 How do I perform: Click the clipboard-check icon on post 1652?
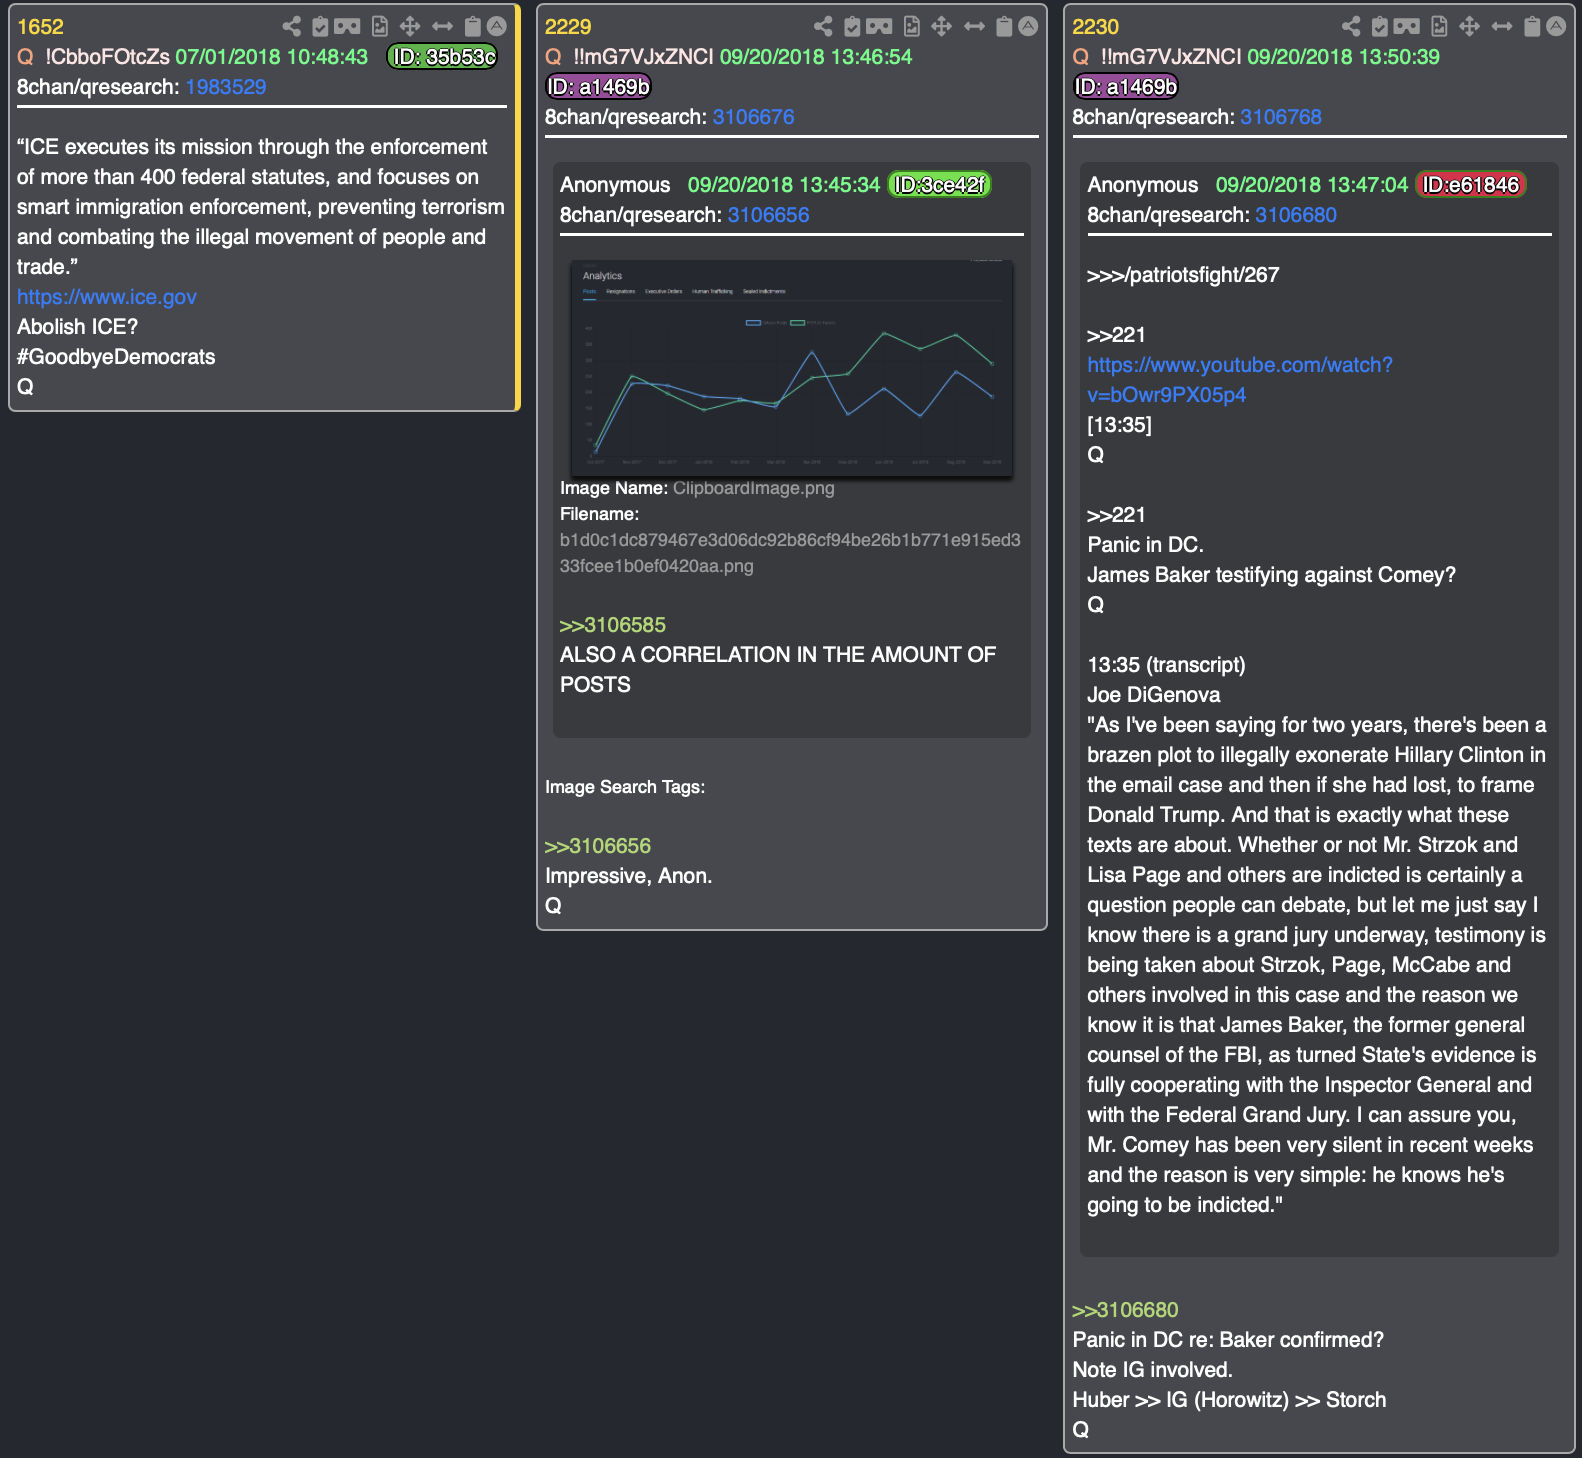[320, 26]
